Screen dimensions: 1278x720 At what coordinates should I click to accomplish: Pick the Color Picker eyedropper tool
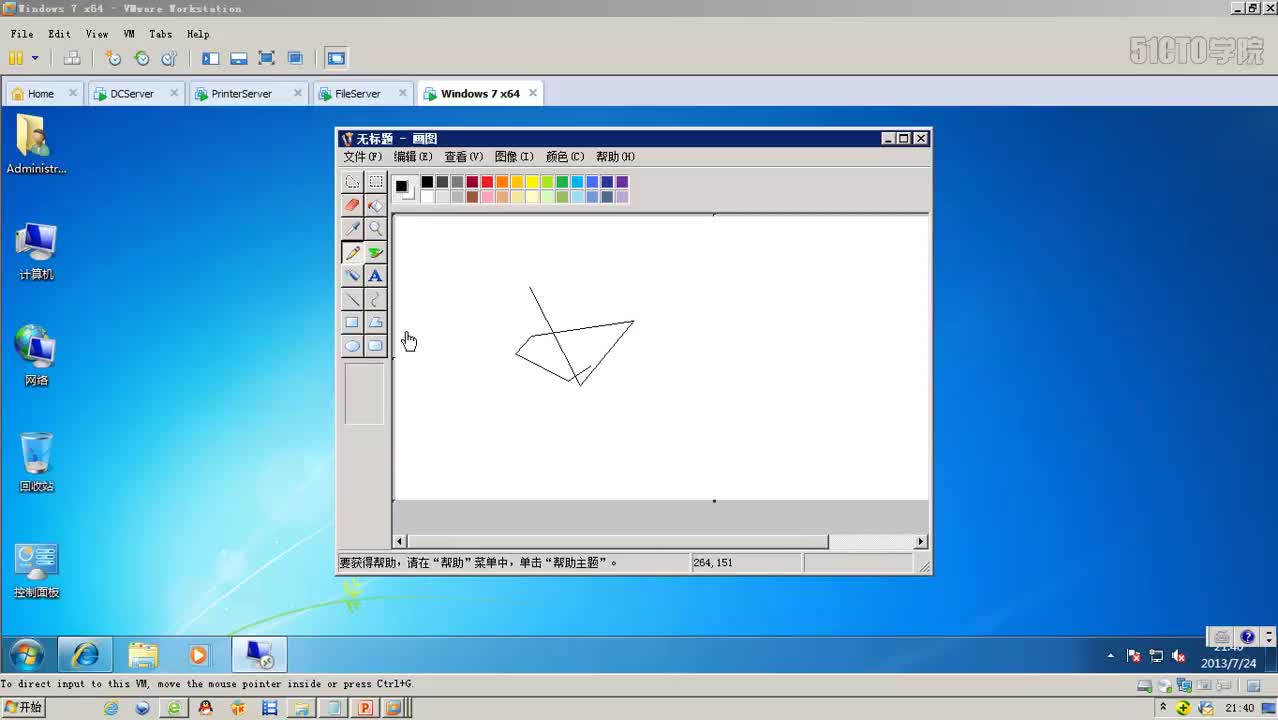coord(352,229)
